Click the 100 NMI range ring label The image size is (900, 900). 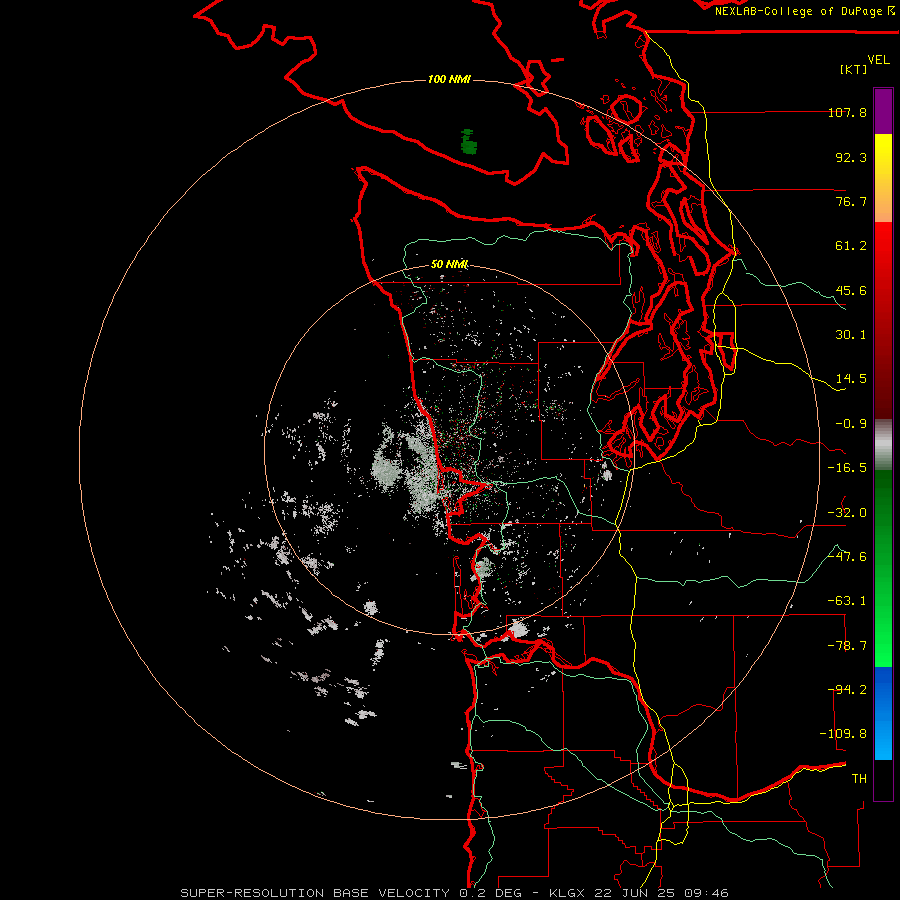(x=449, y=79)
